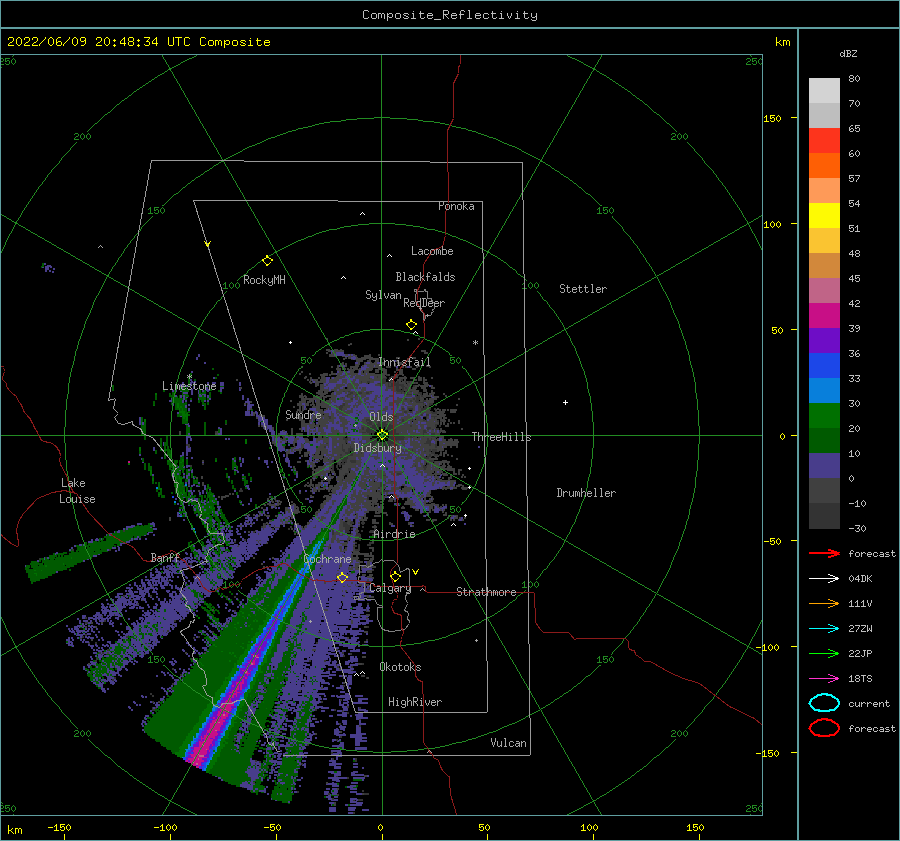Image resolution: width=900 pixels, height=841 pixels.
Task: Click the cyan current ellipse icon
Action: coord(824,703)
